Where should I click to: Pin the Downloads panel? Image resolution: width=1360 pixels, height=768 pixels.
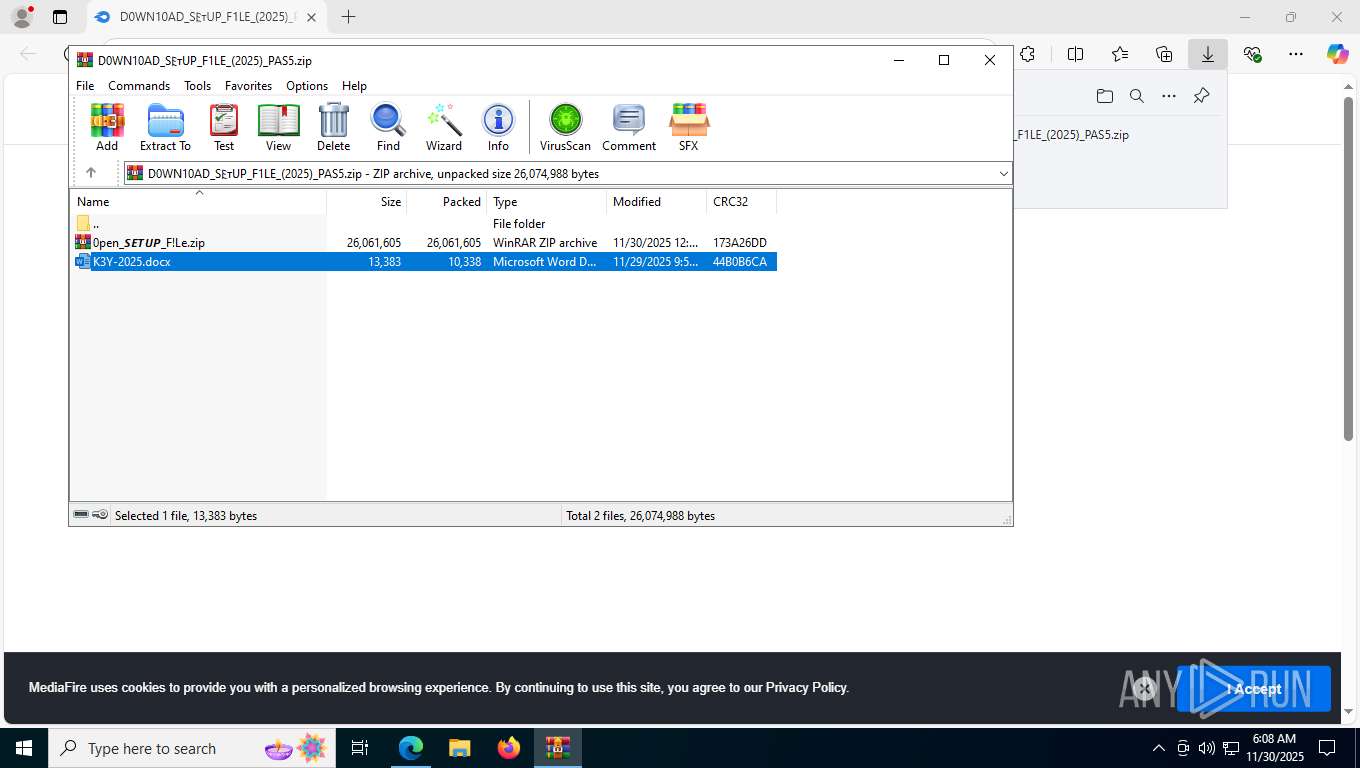(1201, 96)
